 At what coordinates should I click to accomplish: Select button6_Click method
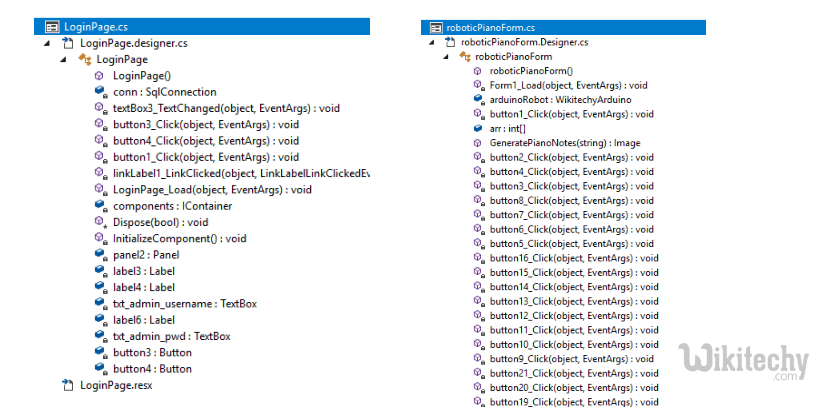571,230
